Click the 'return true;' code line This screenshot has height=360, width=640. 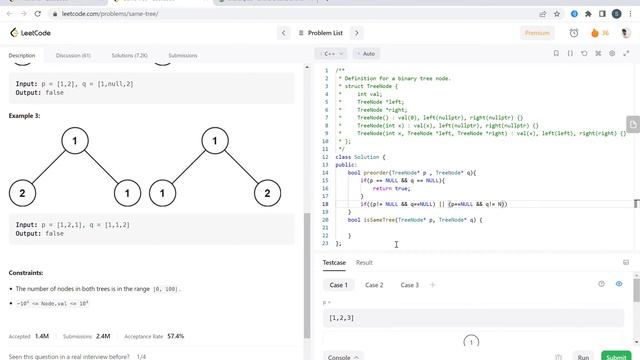coord(391,188)
